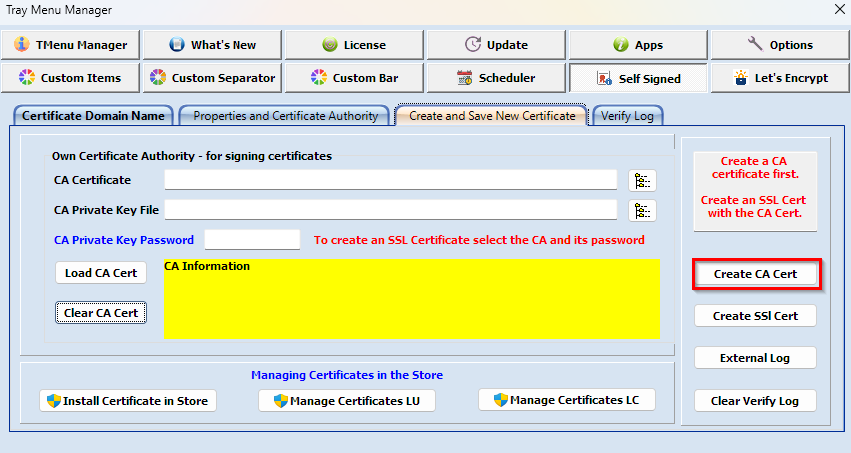Switch to Properties and Certificate Authority tab
Screen dimensions: 851x453
[284, 116]
